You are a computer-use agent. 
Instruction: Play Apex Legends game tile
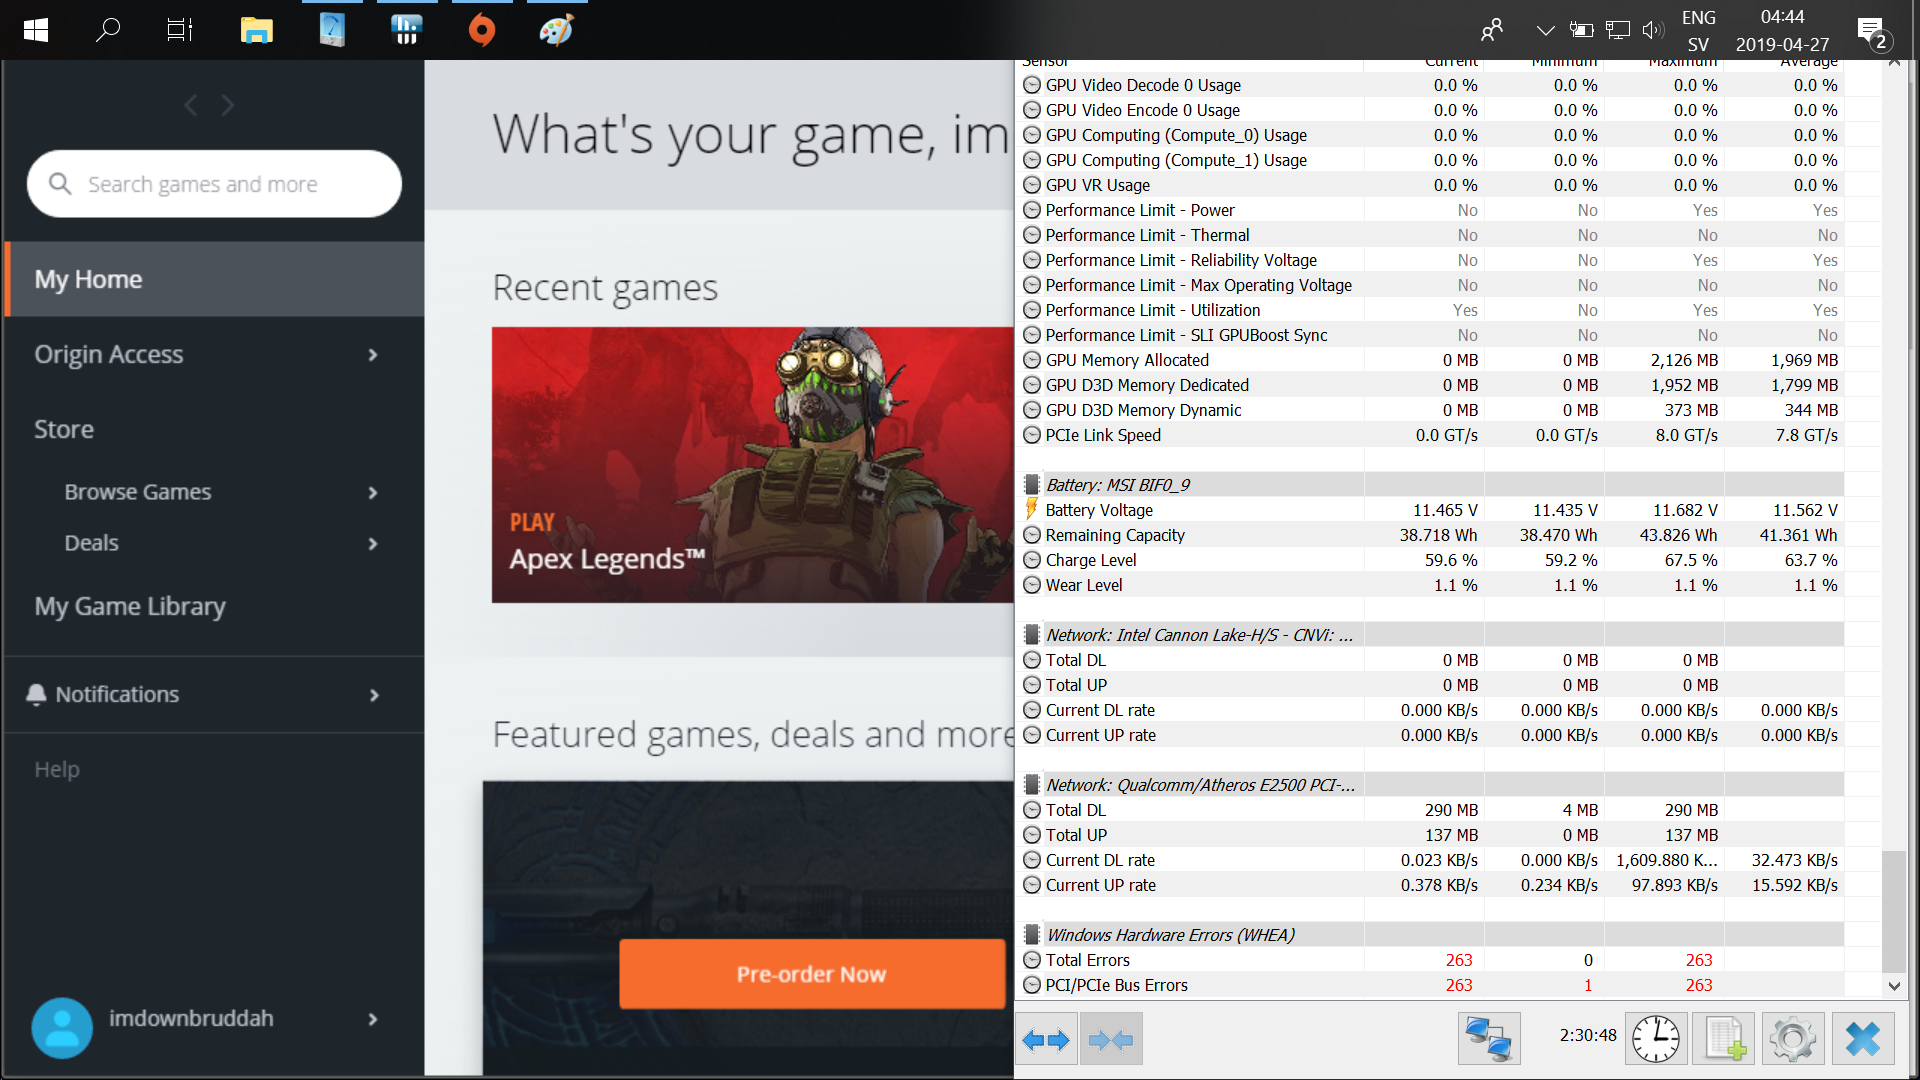pos(753,465)
